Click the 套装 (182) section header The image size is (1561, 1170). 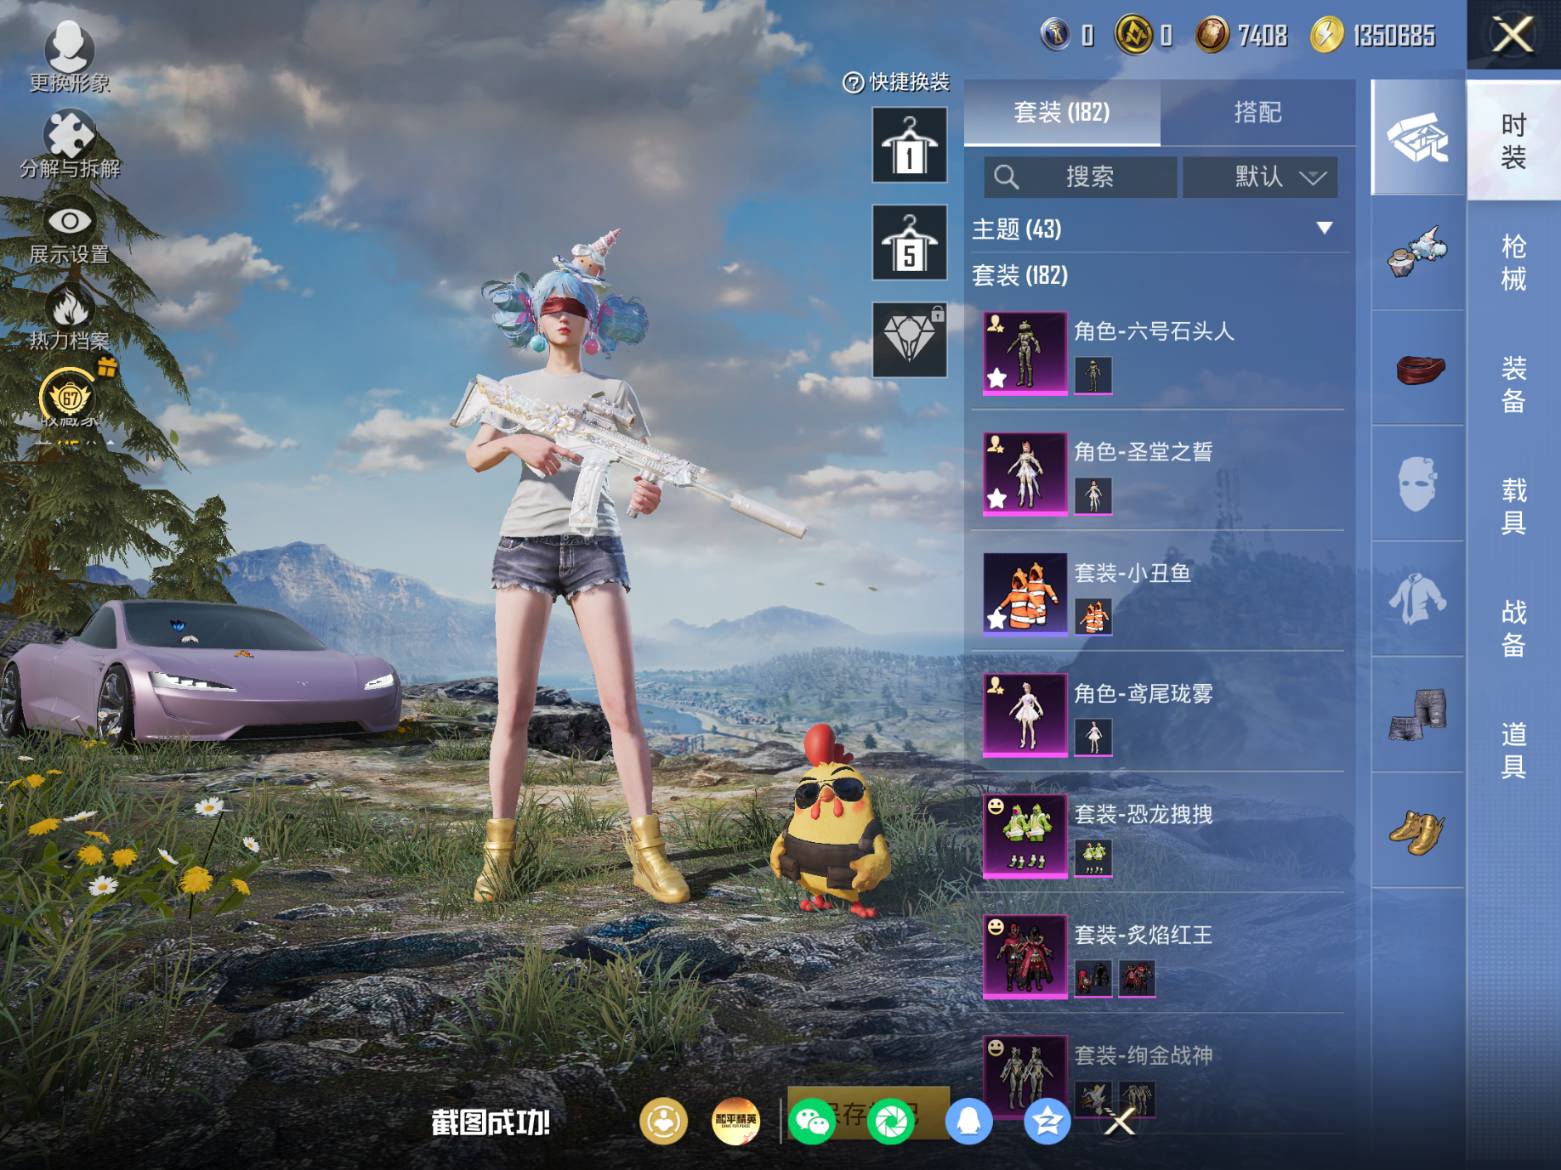(1020, 275)
